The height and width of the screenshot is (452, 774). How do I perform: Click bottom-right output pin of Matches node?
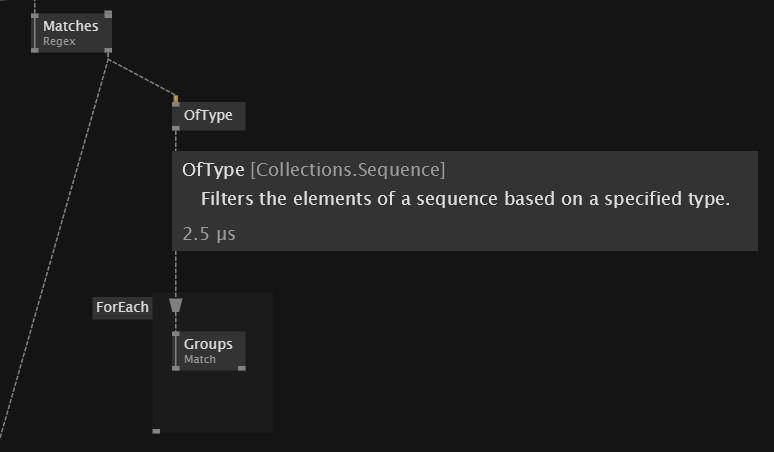(108, 50)
